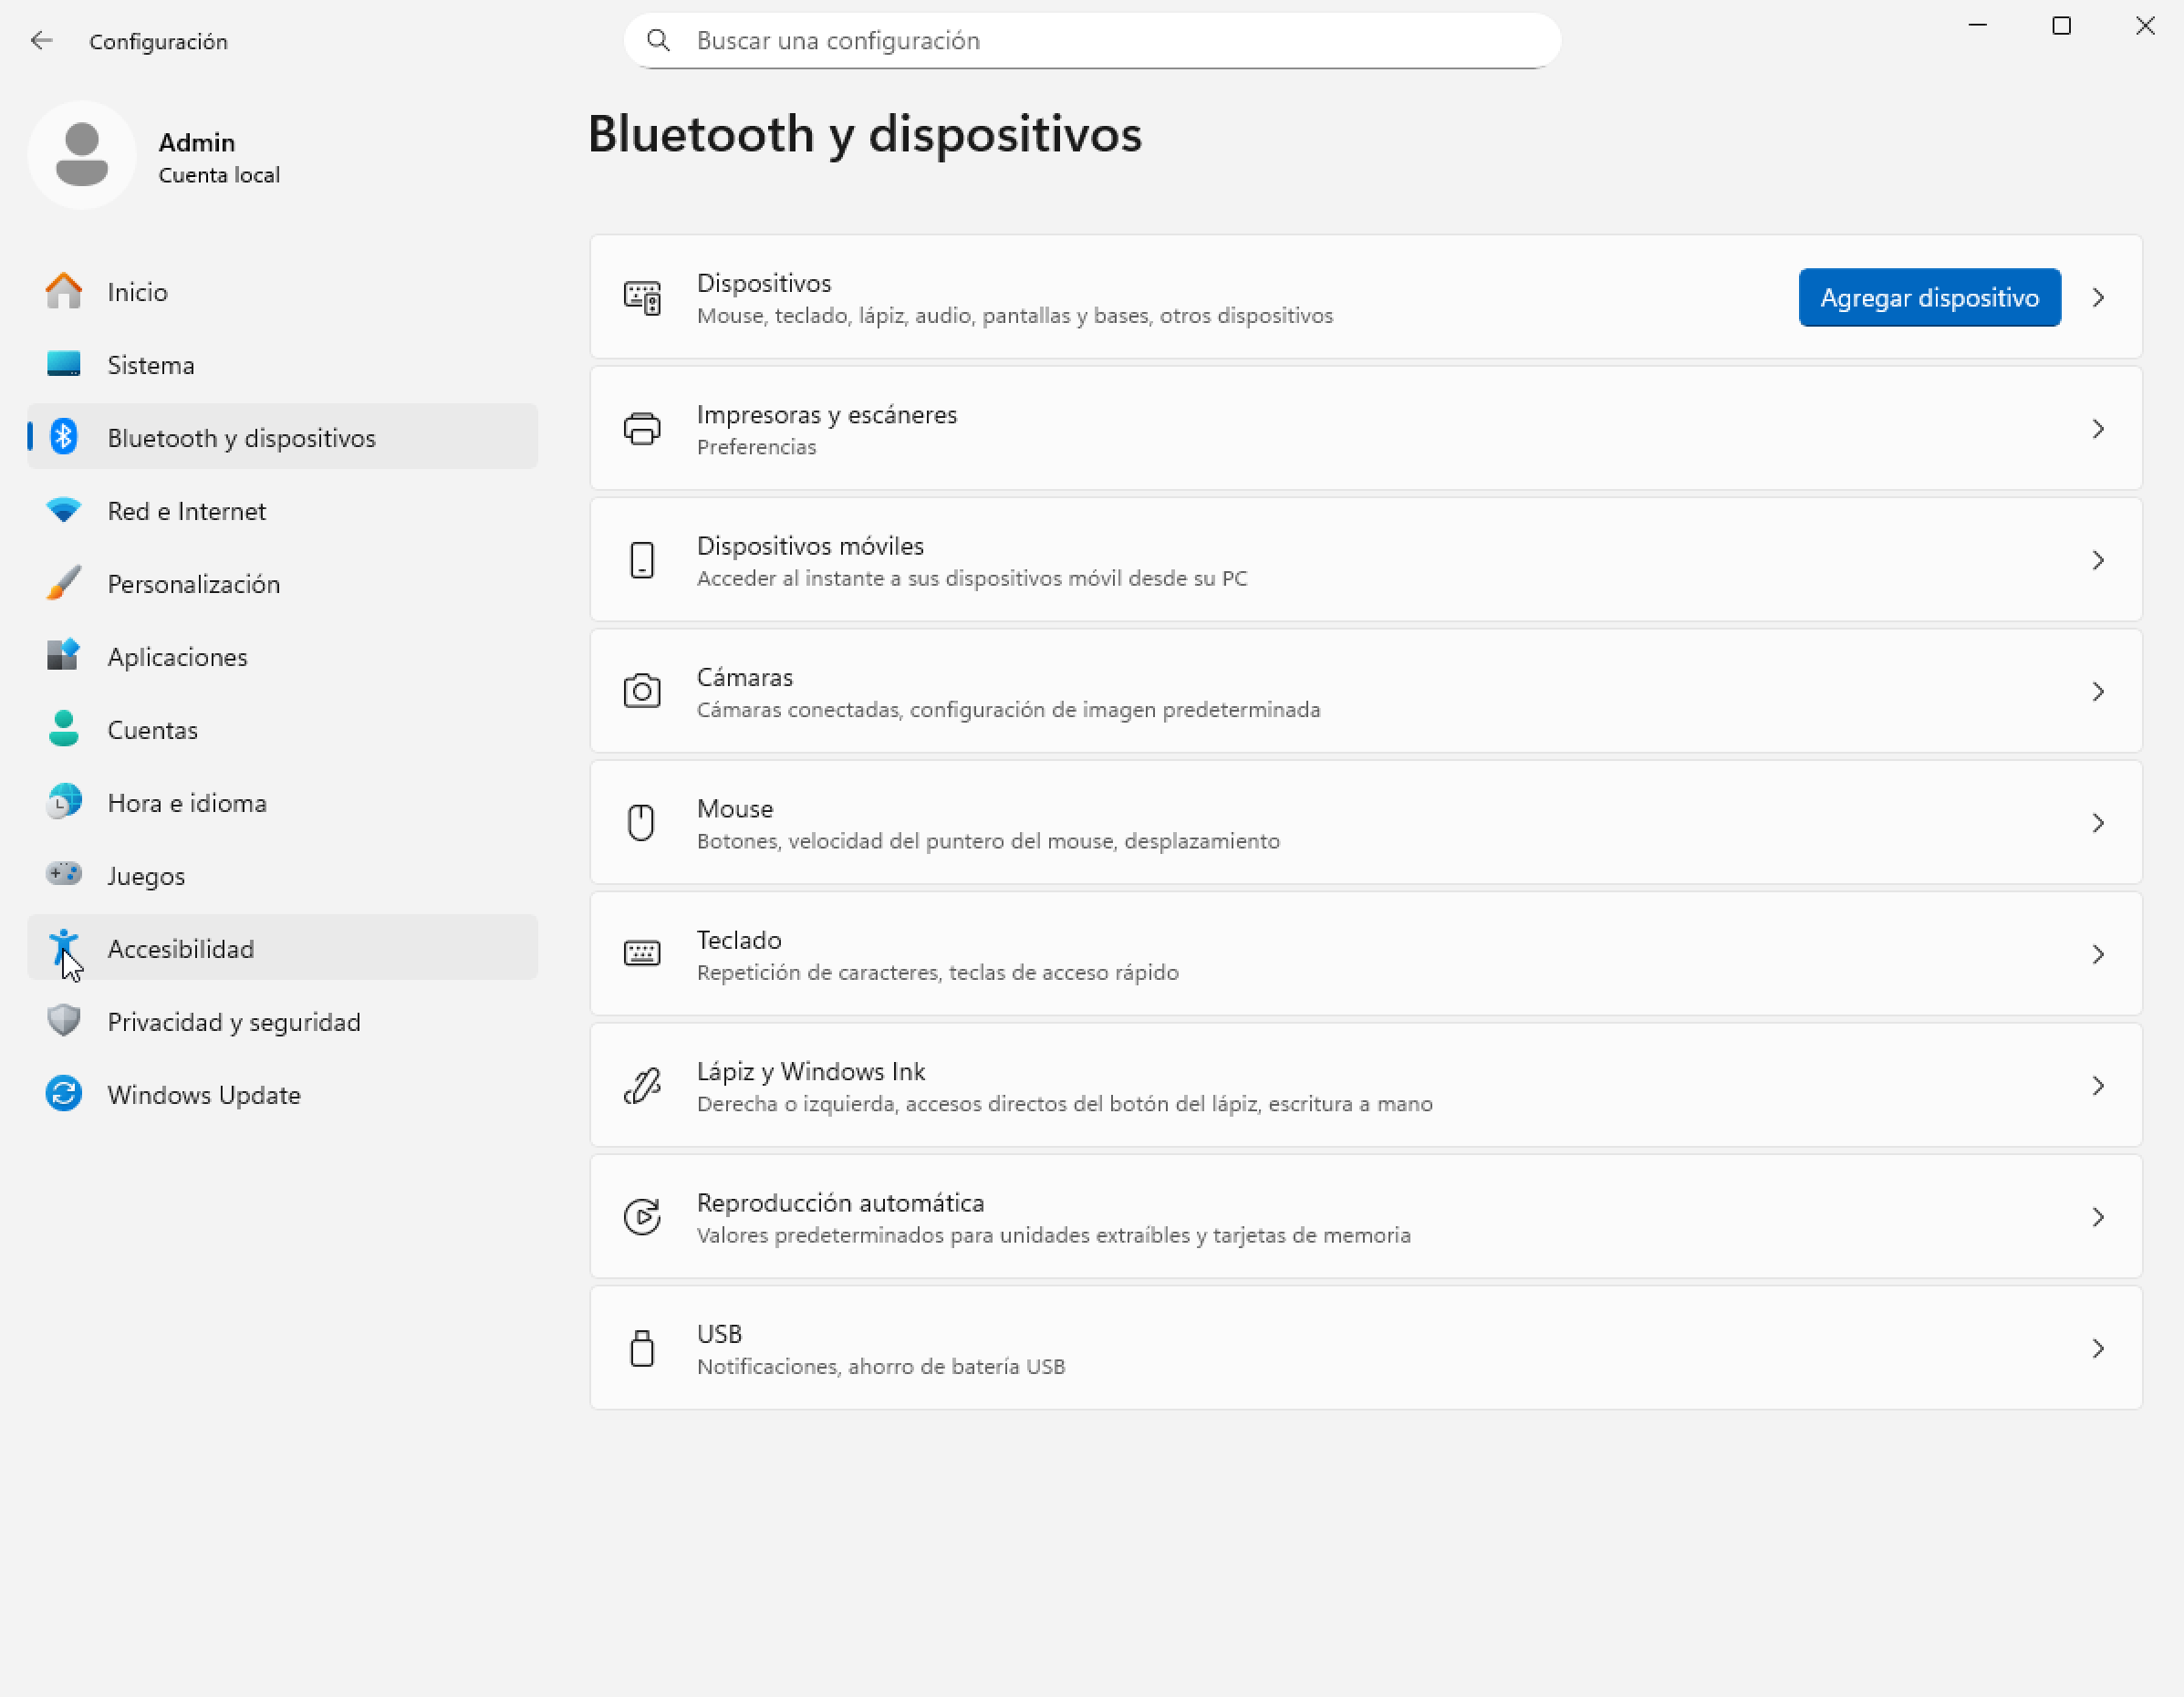This screenshot has width=2184, height=1697.
Task: Open the Lápiz y Windows Ink title
Action: tap(811, 1071)
